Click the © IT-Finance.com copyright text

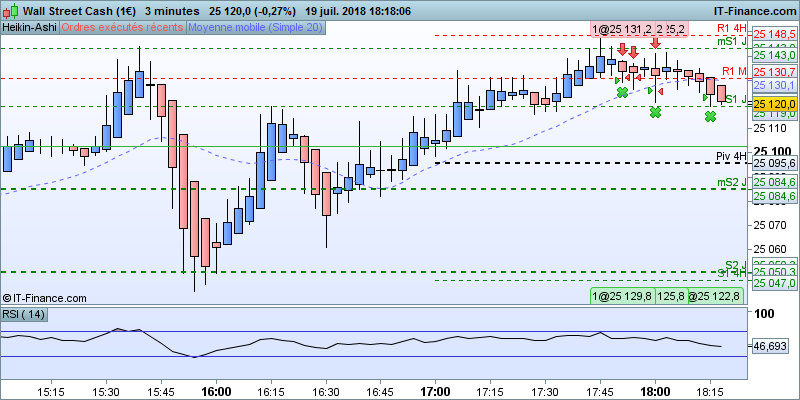tap(44, 298)
